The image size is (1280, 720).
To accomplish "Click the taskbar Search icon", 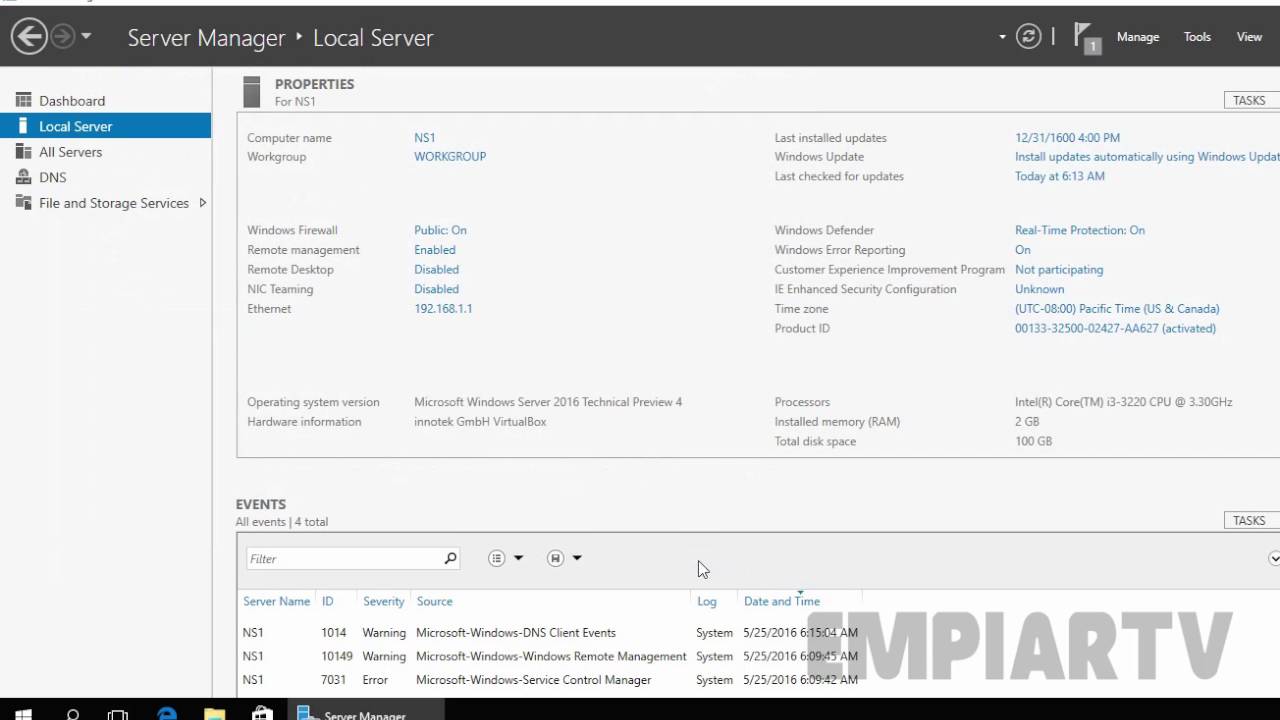I will coord(72,714).
